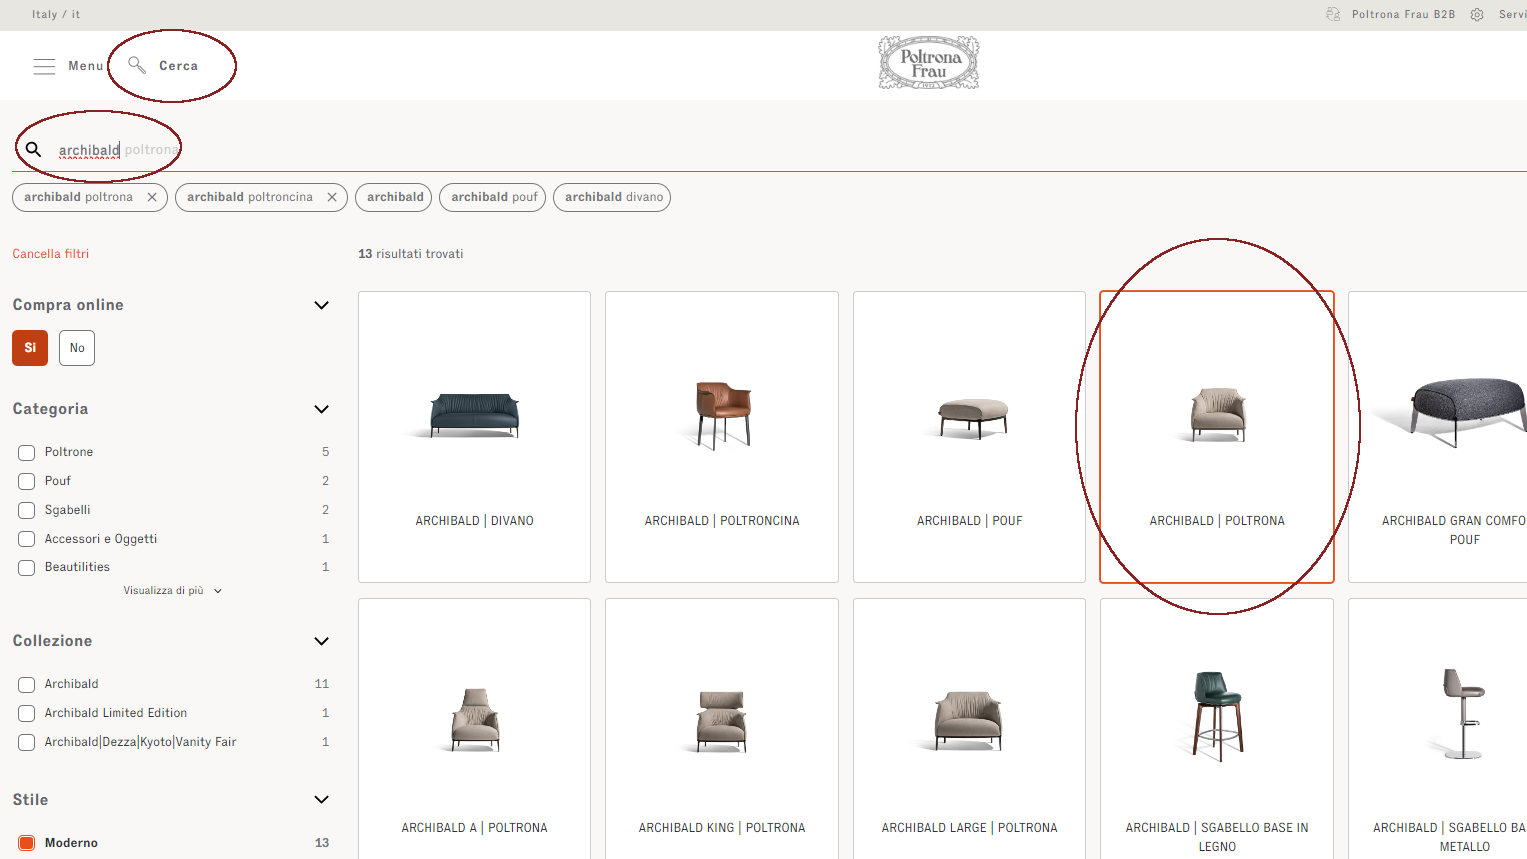Check the Poltrone category checkbox
Image resolution: width=1527 pixels, height=859 pixels.
(27, 453)
